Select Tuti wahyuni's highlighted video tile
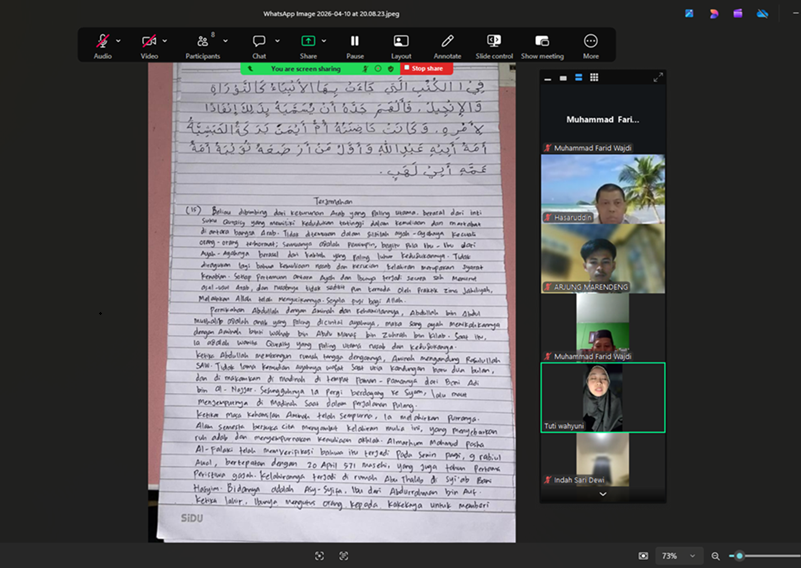Screen dimensions: 801x568 (x=603, y=397)
